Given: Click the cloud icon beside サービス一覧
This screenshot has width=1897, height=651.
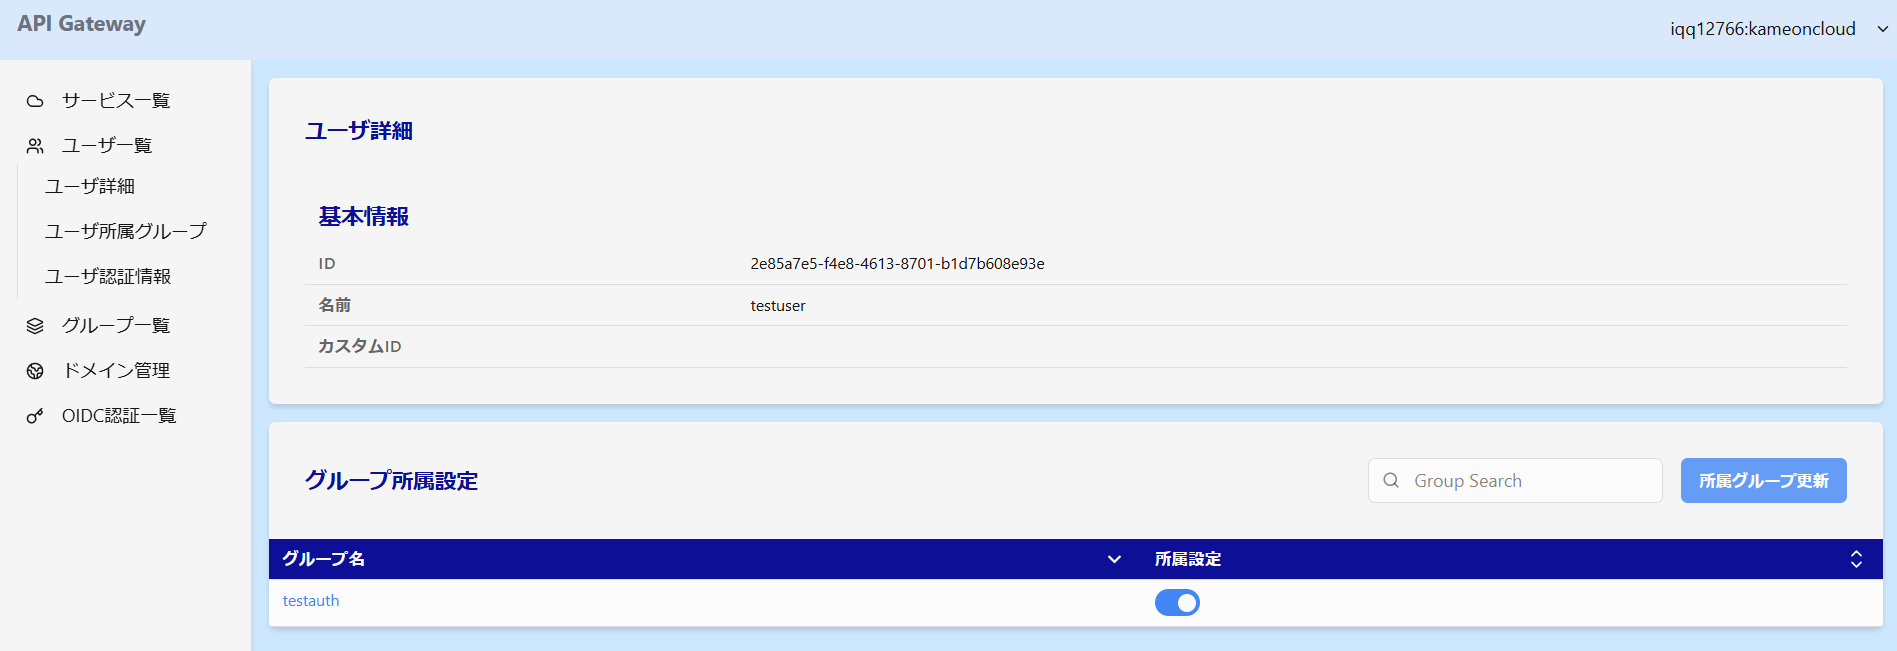Looking at the screenshot, I should pyautogui.click(x=35, y=101).
